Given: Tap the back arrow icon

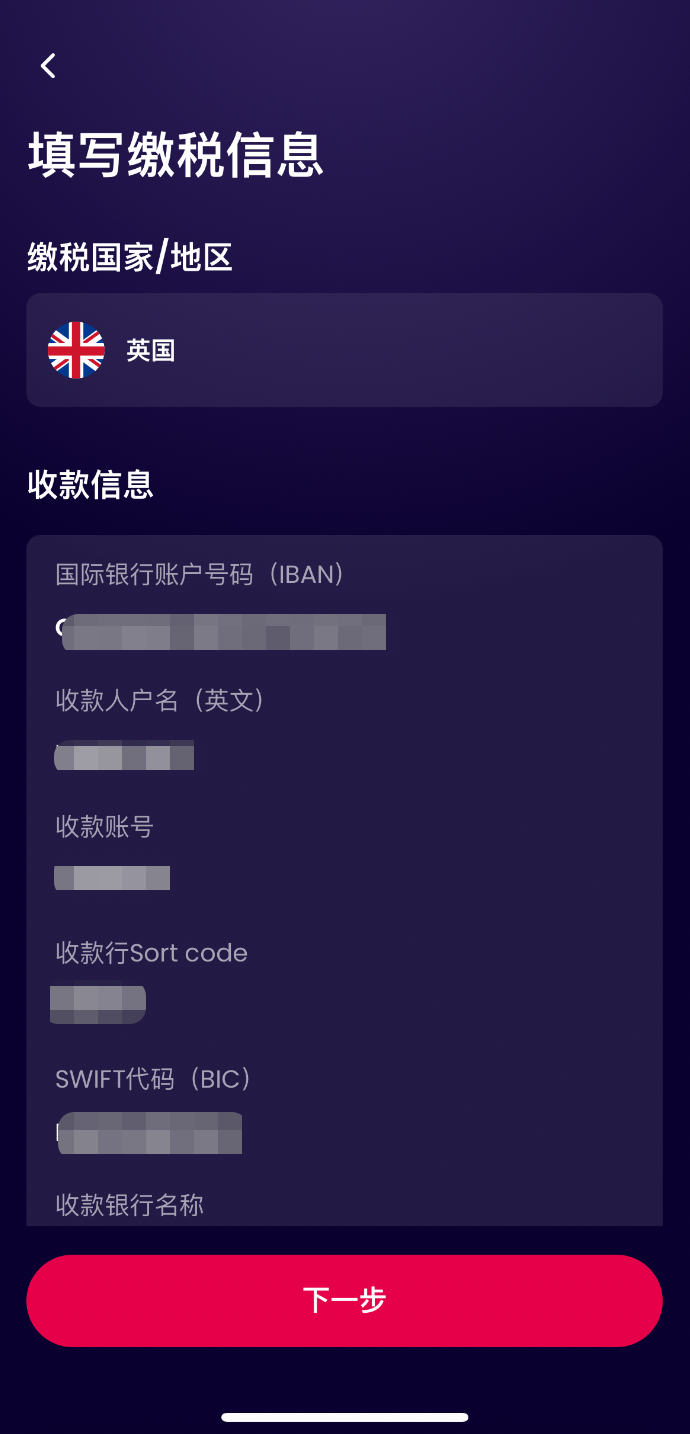Looking at the screenshot, I should pyautogui.click(x=48, y=66).
